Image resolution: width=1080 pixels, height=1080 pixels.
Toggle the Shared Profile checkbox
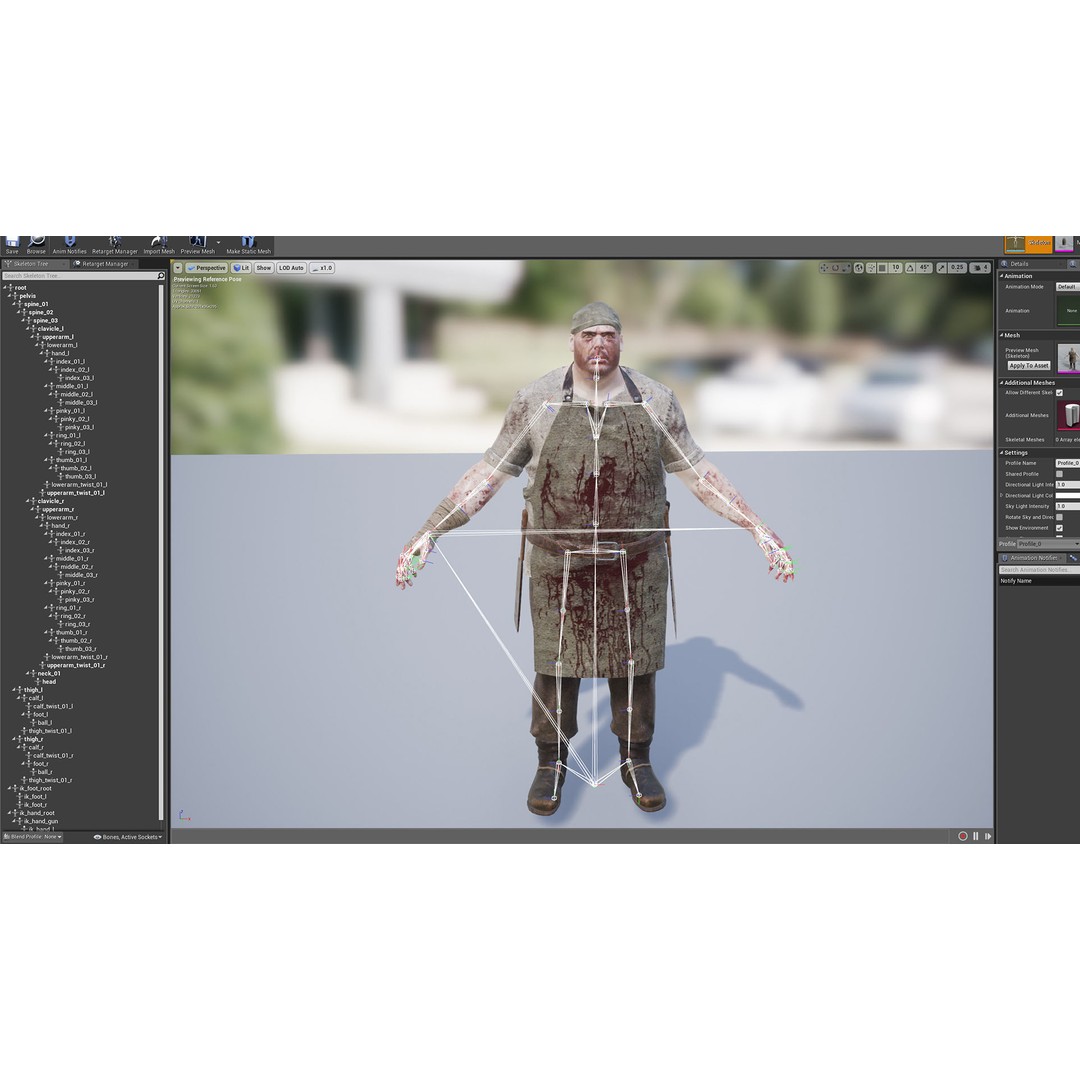1059,474
